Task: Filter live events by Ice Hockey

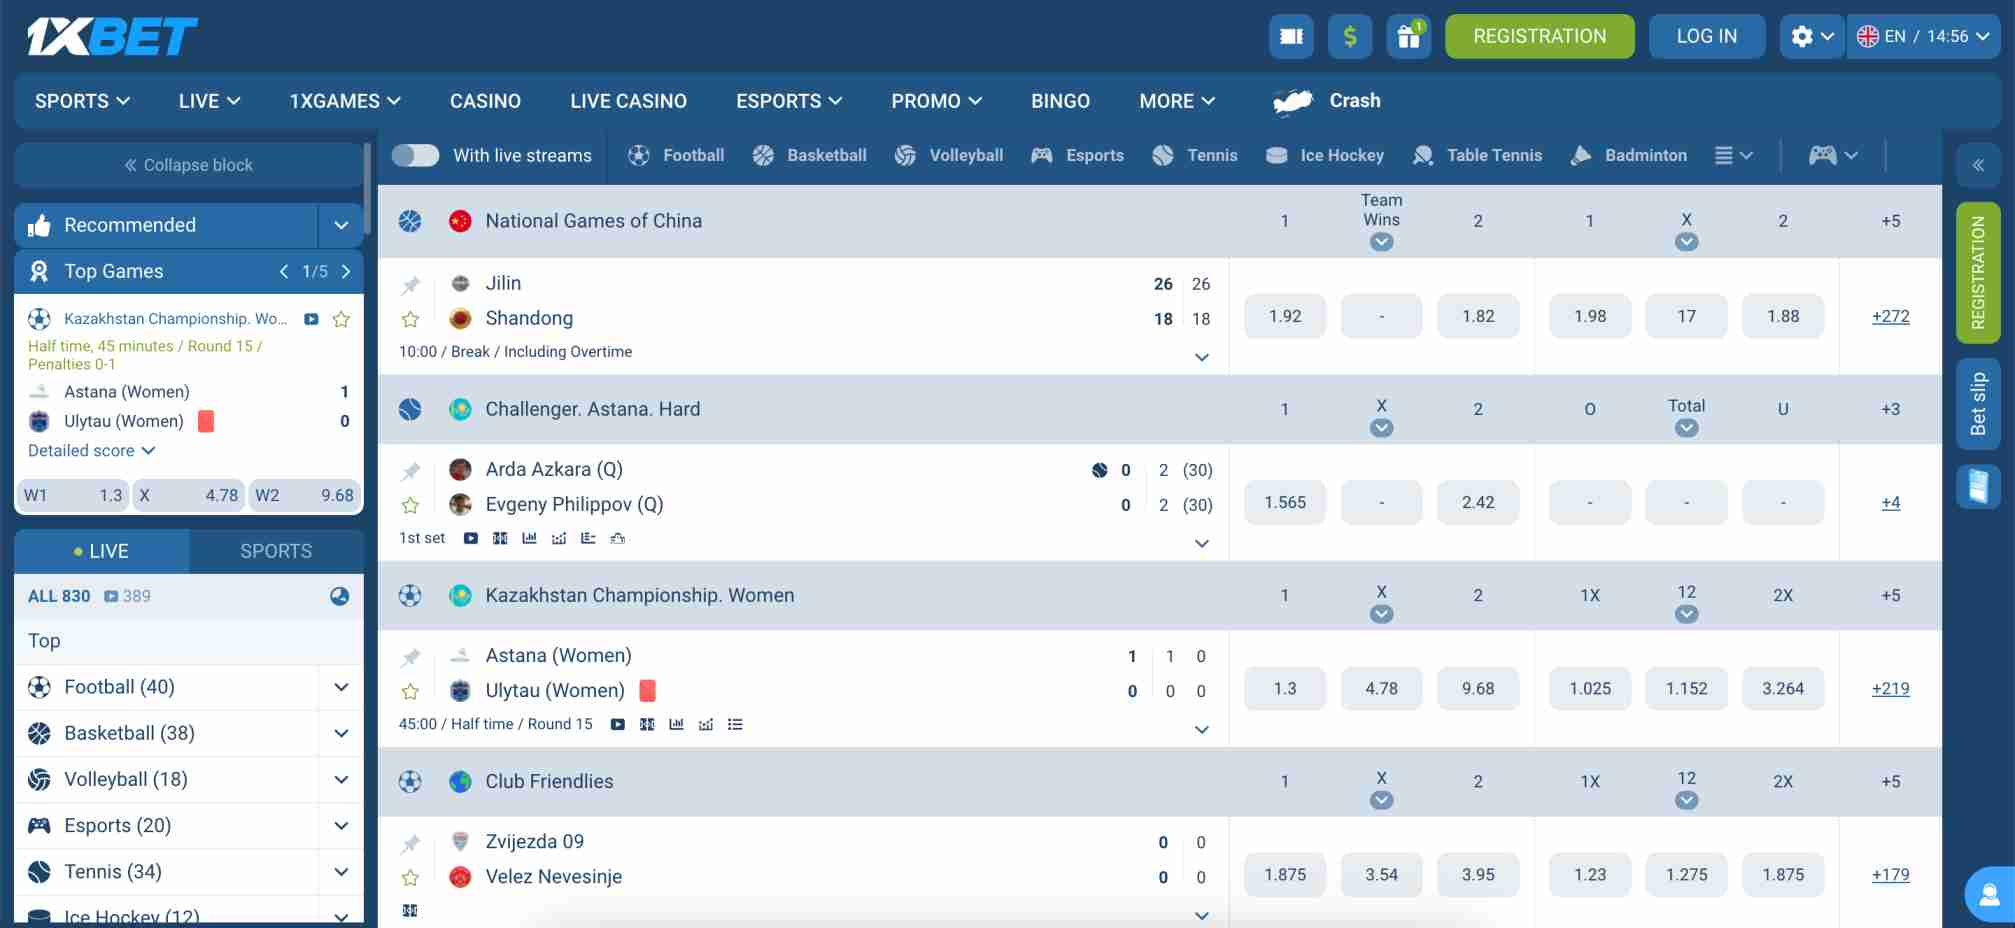Action: click(x=1324, y=155)
